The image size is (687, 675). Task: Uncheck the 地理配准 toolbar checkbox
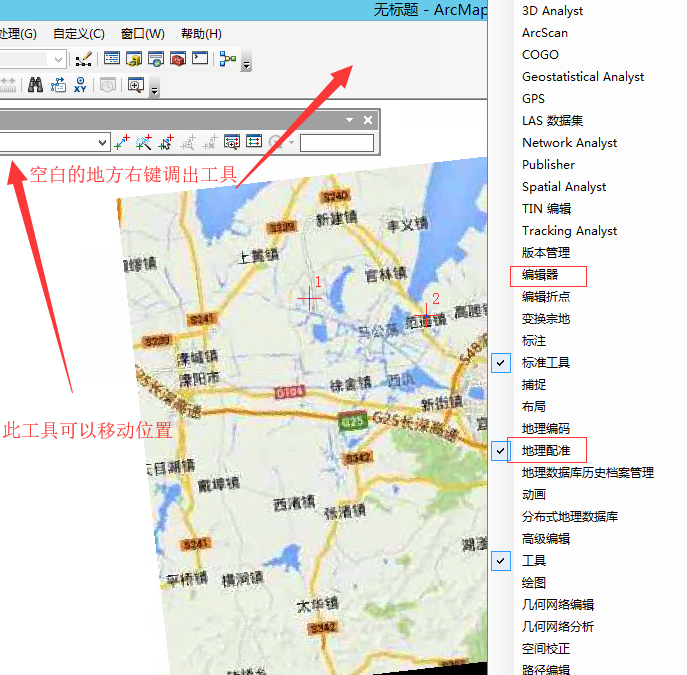click(501, 451)
